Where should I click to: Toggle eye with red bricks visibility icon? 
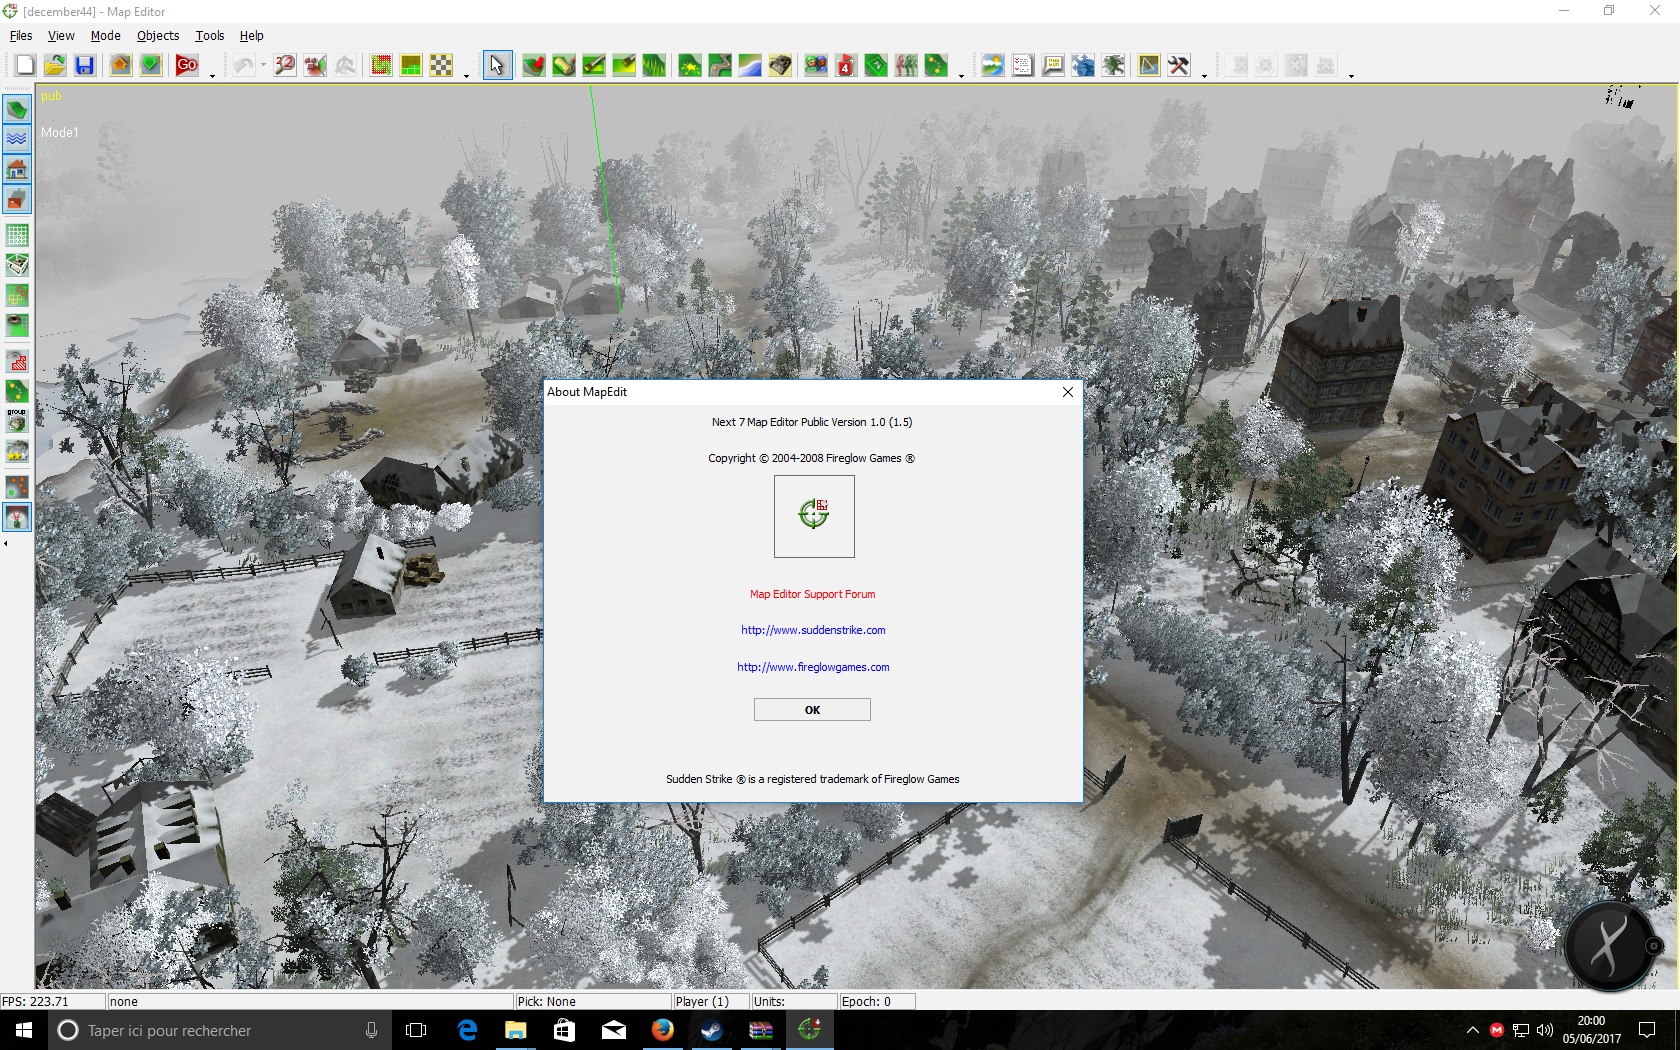click(x=17, y=361)
